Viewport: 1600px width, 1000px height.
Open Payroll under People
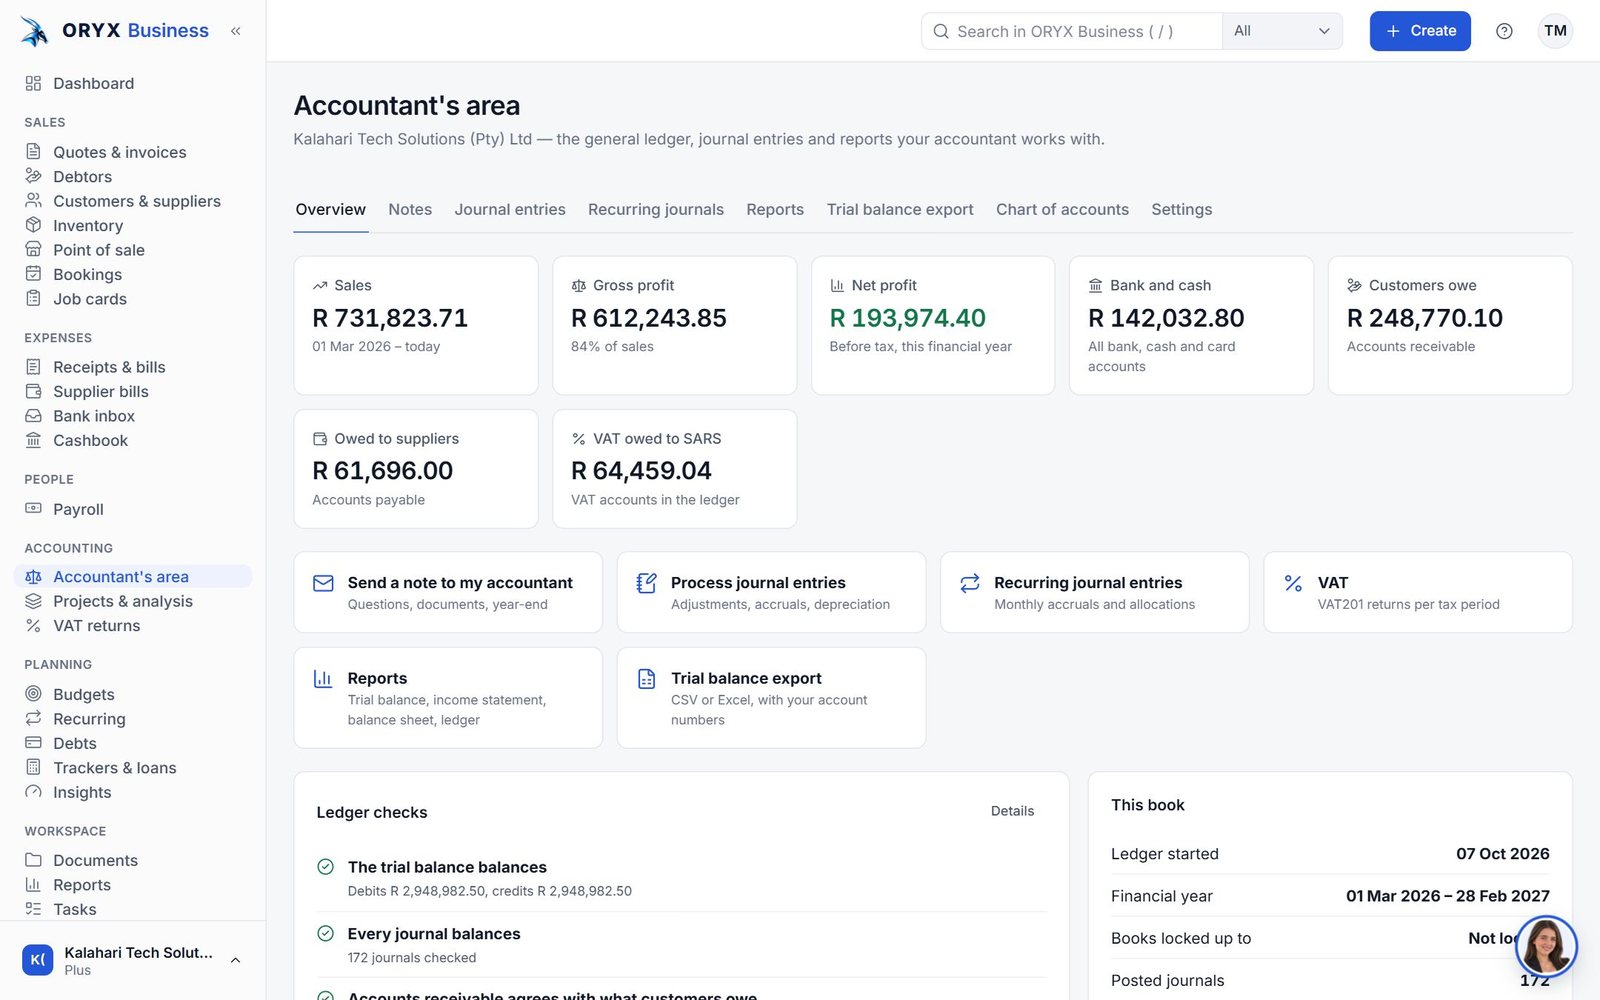tap(133, 509)
